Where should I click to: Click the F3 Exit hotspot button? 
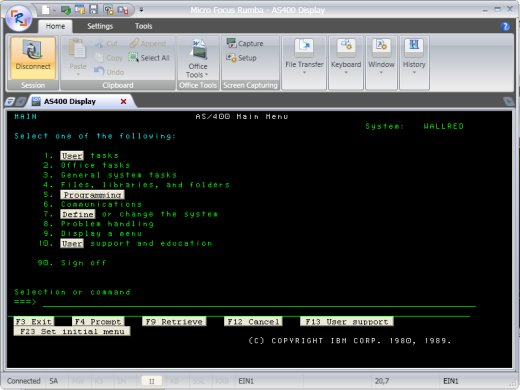coord(34,322)
